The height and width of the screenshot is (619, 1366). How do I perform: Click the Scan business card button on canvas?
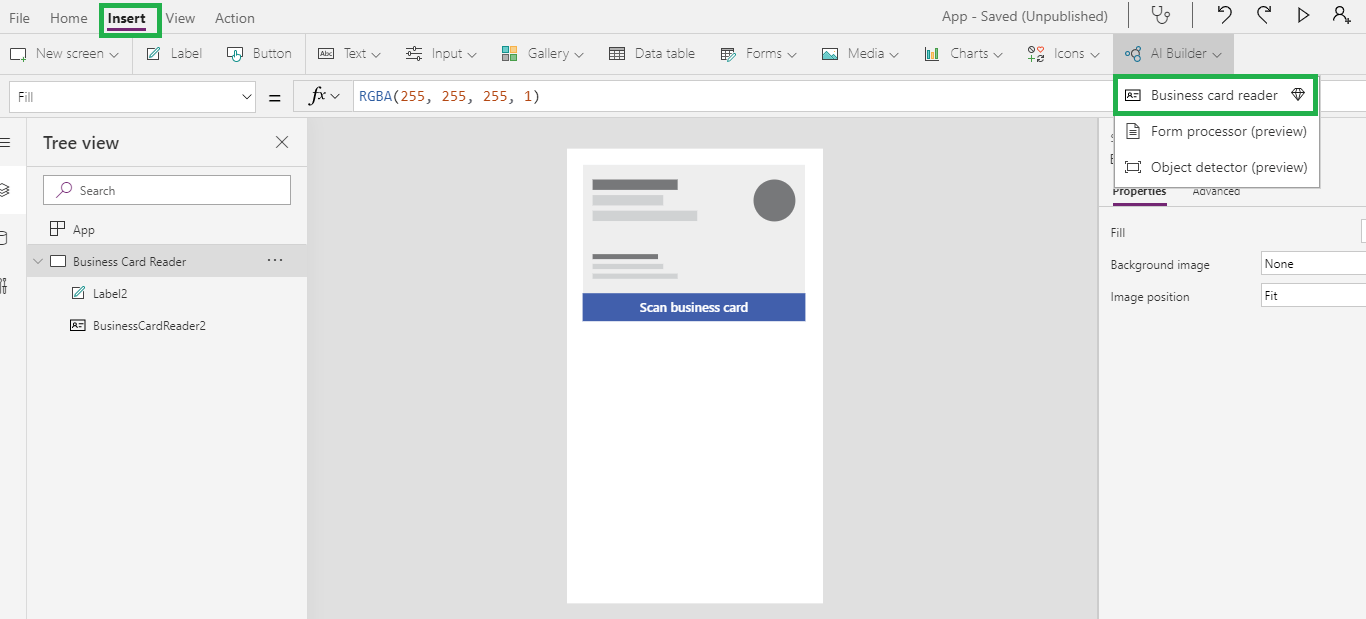pos(693,307)
